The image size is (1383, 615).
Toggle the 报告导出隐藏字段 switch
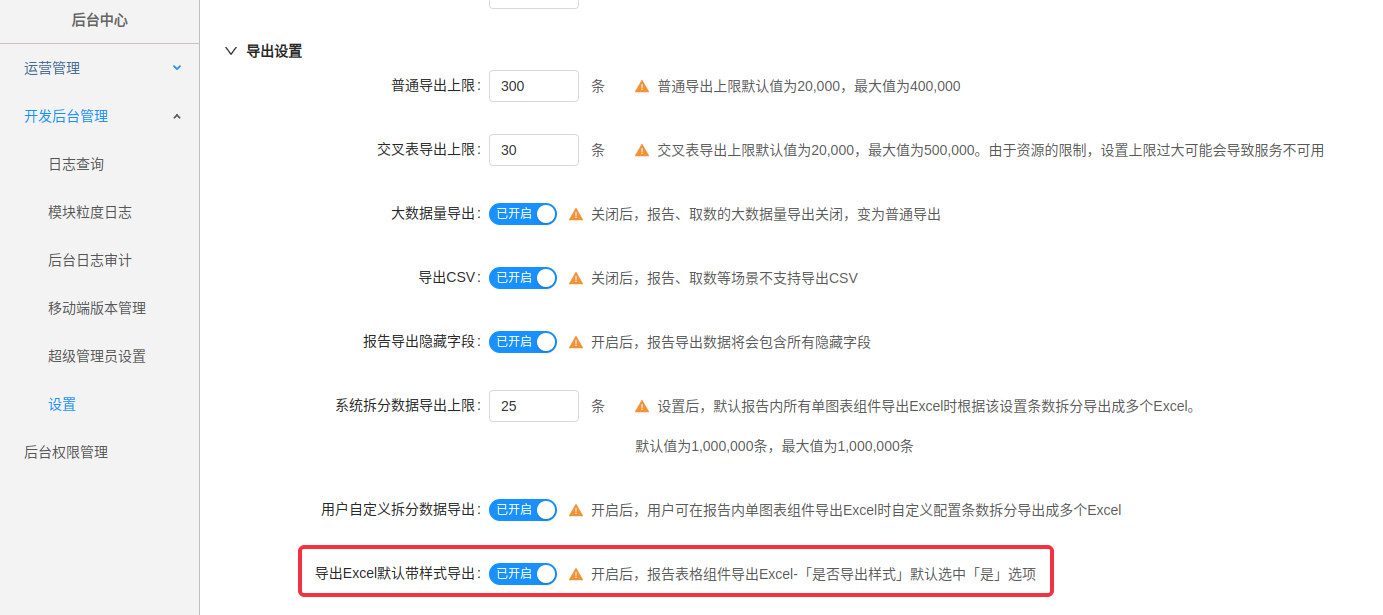point(523,342)
